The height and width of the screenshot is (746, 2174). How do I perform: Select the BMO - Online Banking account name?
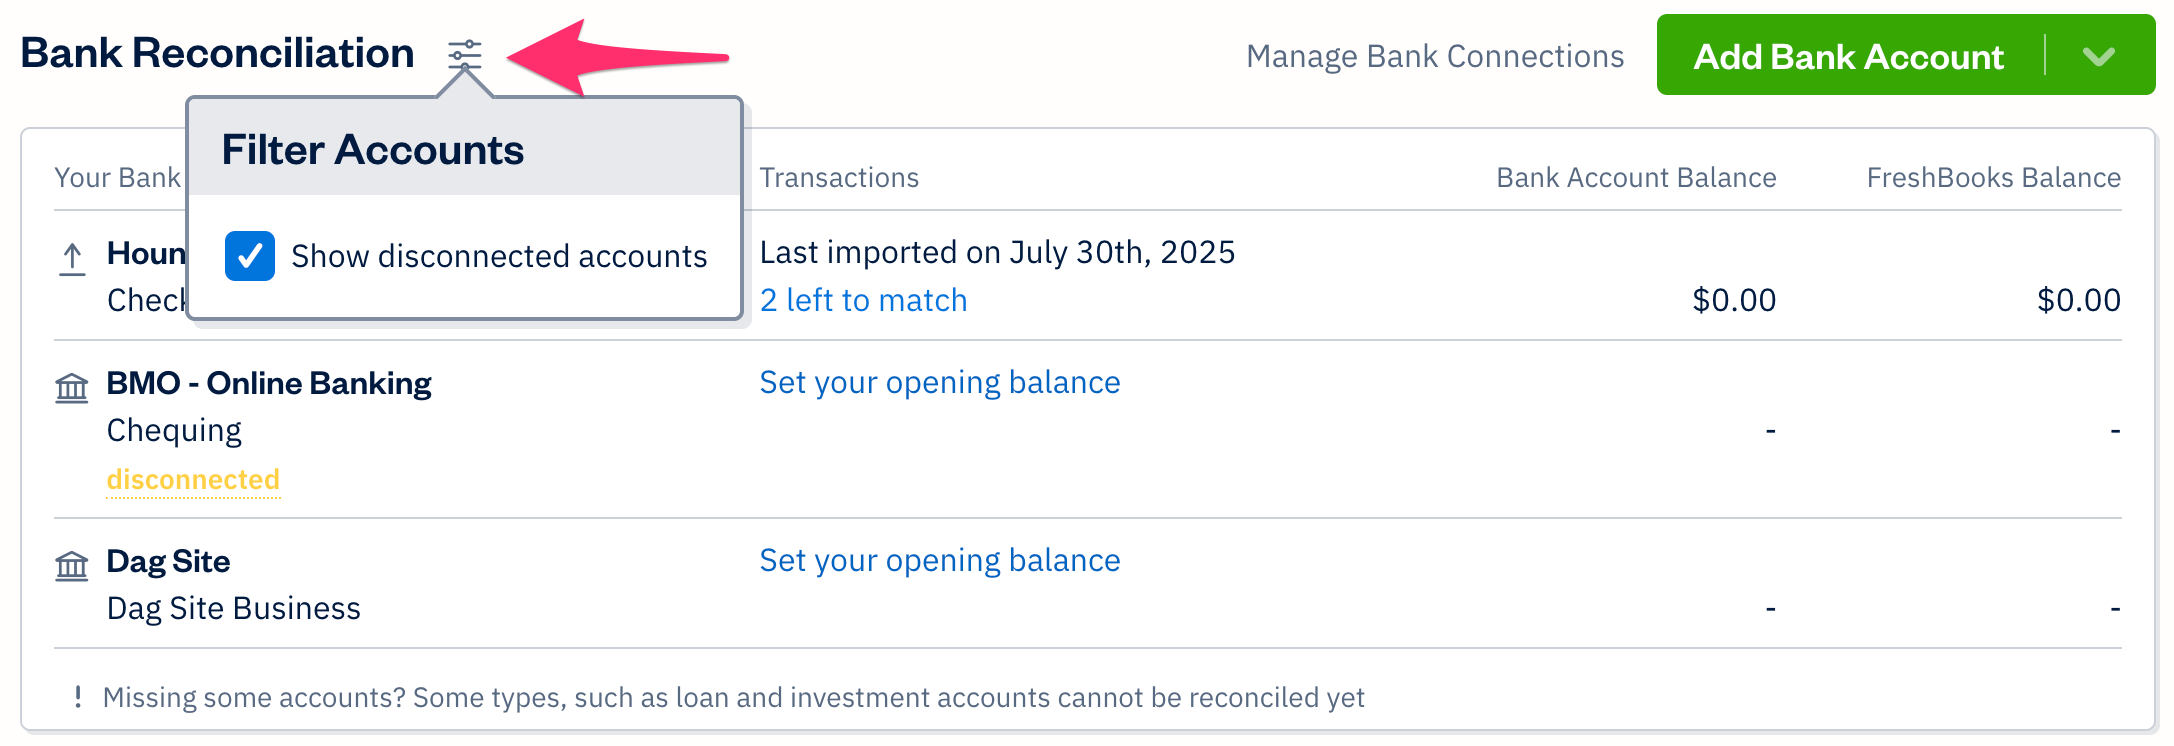269,383
